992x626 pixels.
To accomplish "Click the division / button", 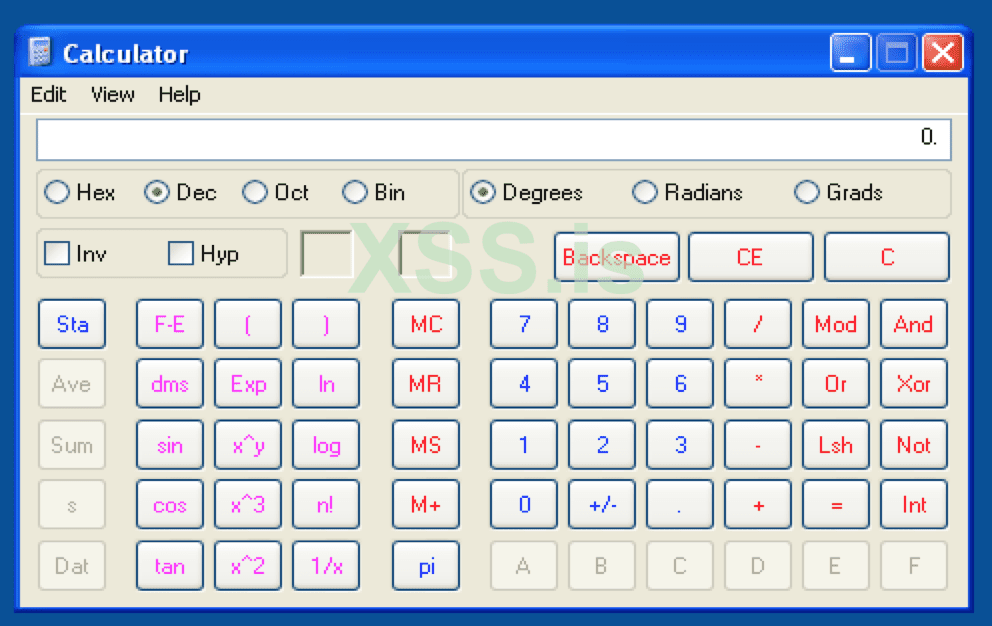I will pos(758,324).
